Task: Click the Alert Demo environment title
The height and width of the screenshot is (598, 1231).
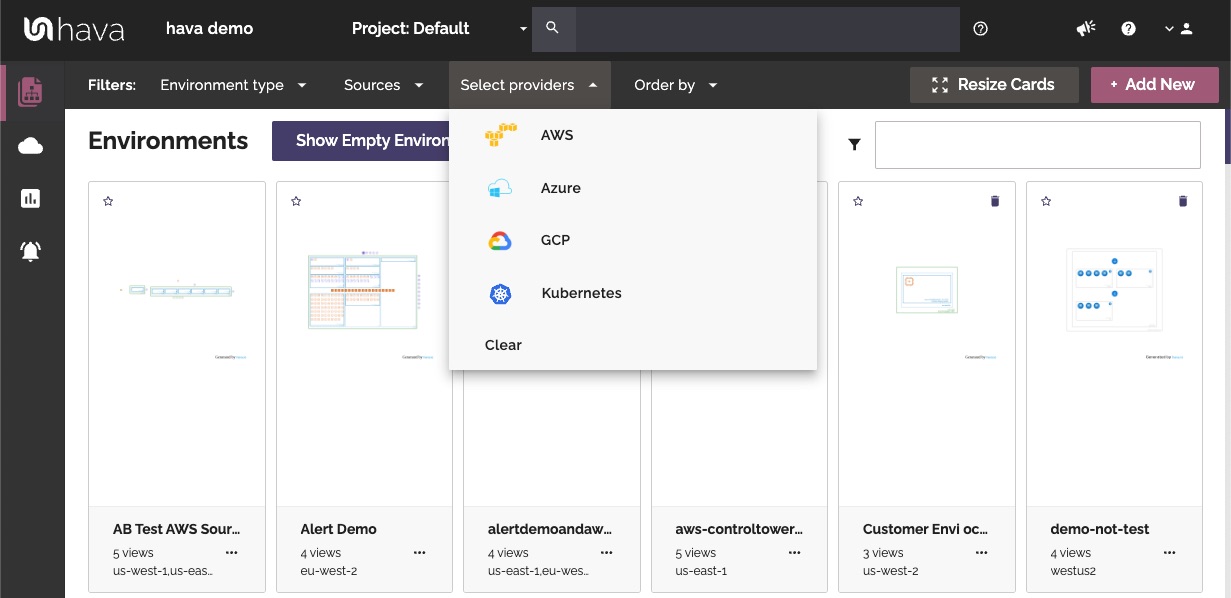Action: coord(339,529)
